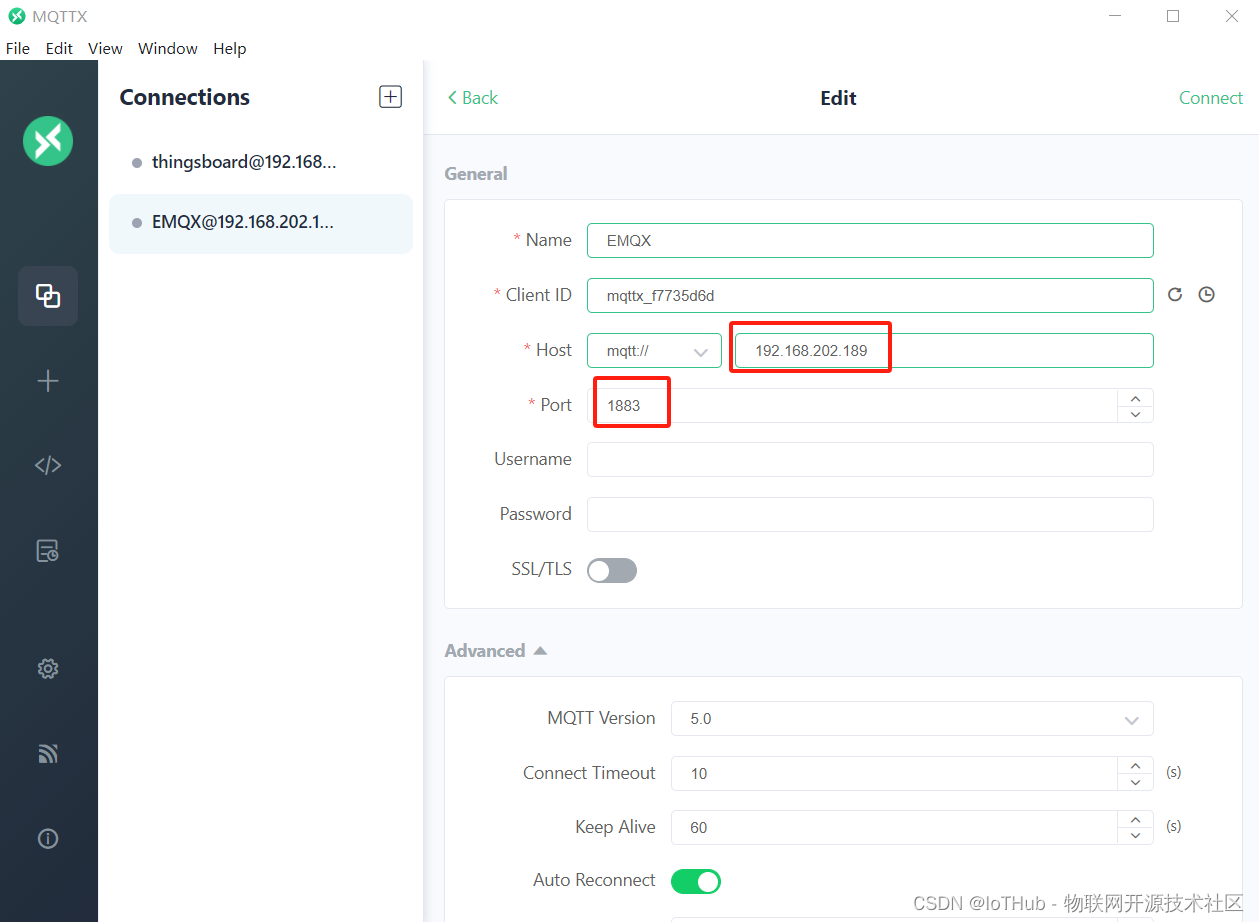The image size is (1259, 922).
Task: Click the Connect button
Action: (x=1210, y=97)
